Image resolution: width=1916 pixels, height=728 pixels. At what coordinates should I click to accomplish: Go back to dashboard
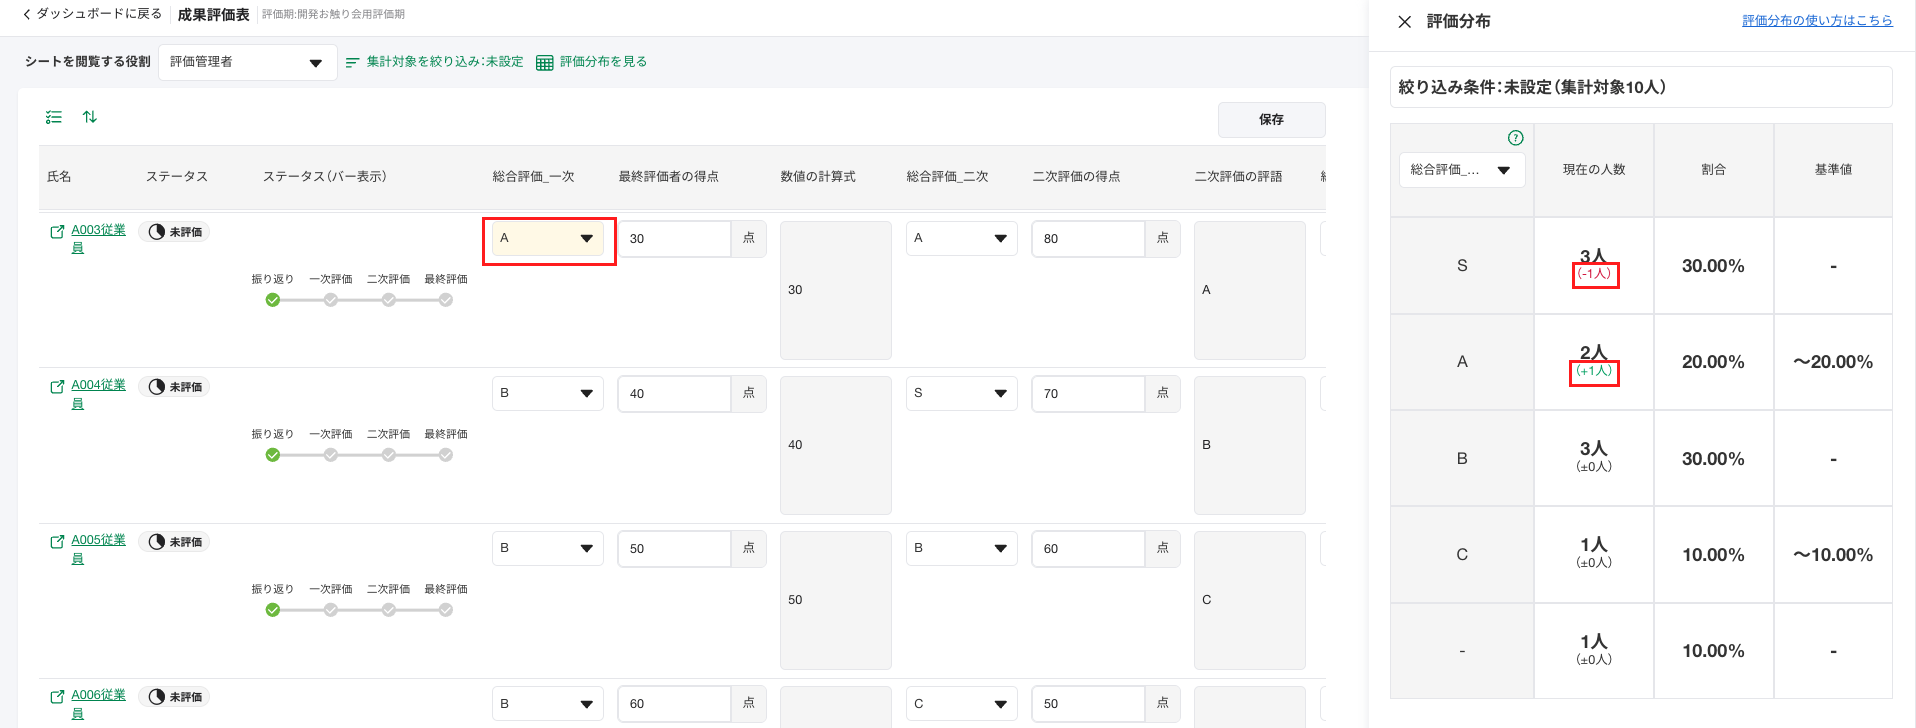pos(92,14)
